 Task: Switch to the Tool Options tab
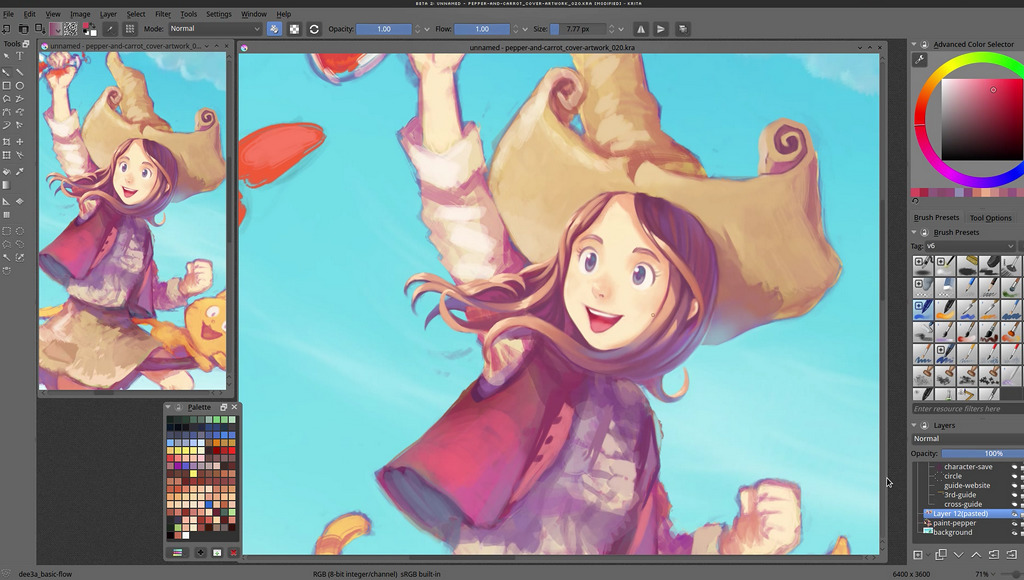coord(990,218)
